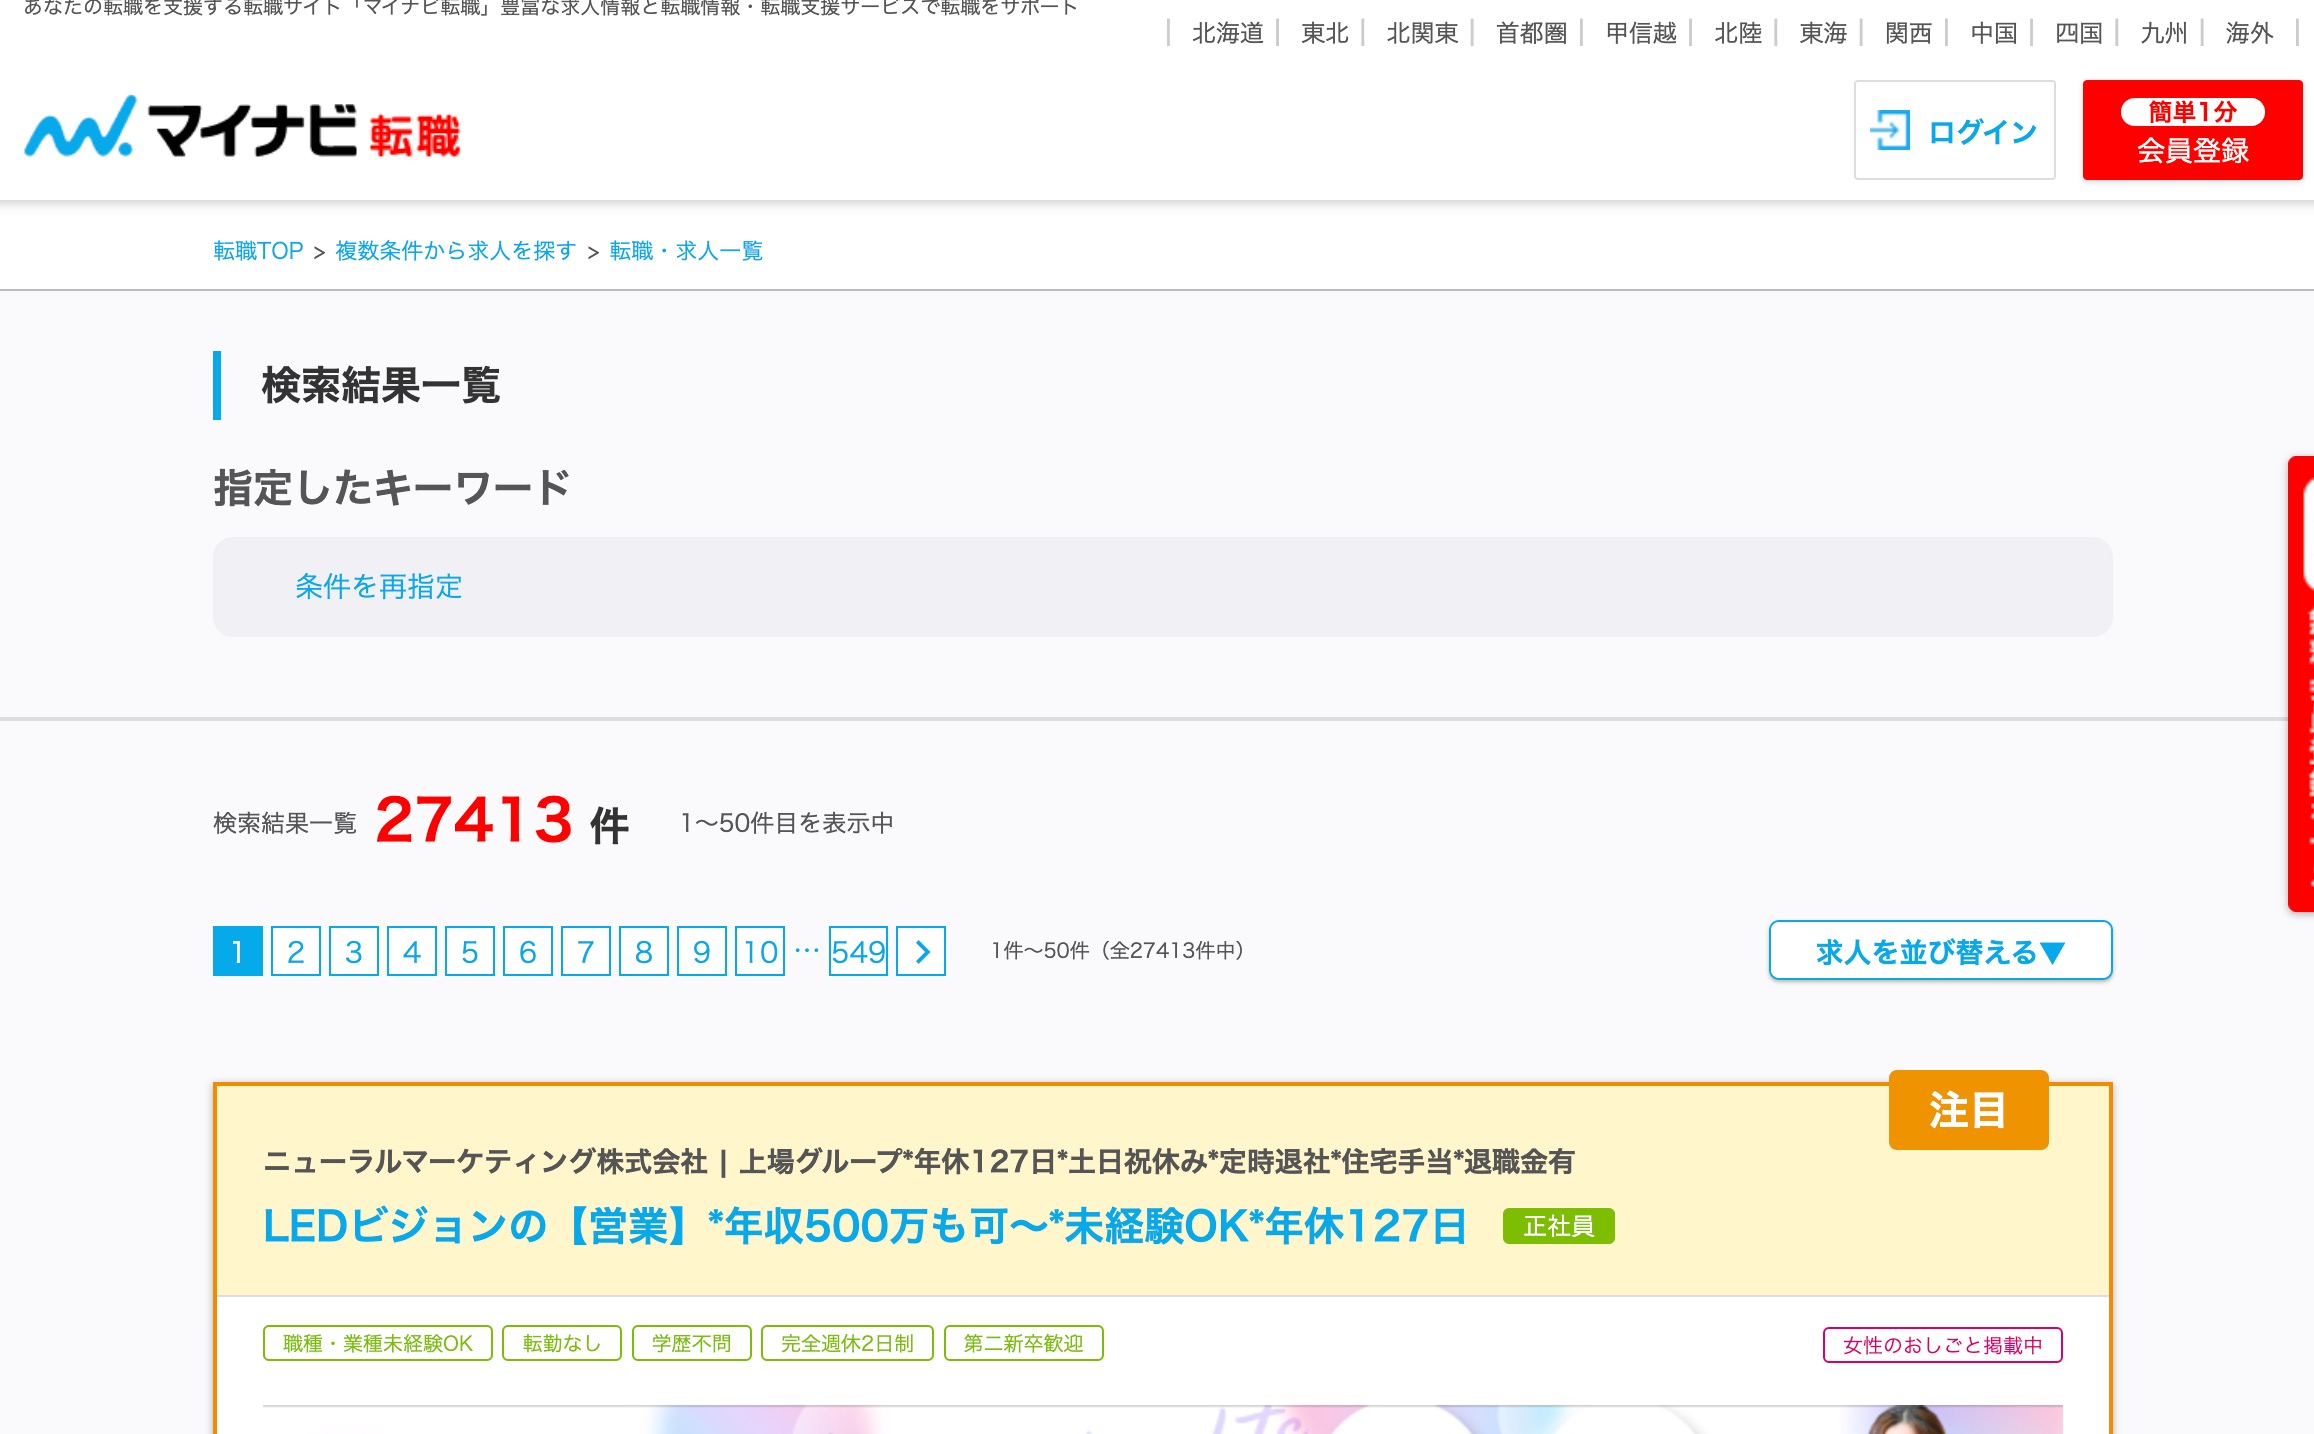
Task: Select the 関西 region menu item
Action: click(x=1907, y=34)
